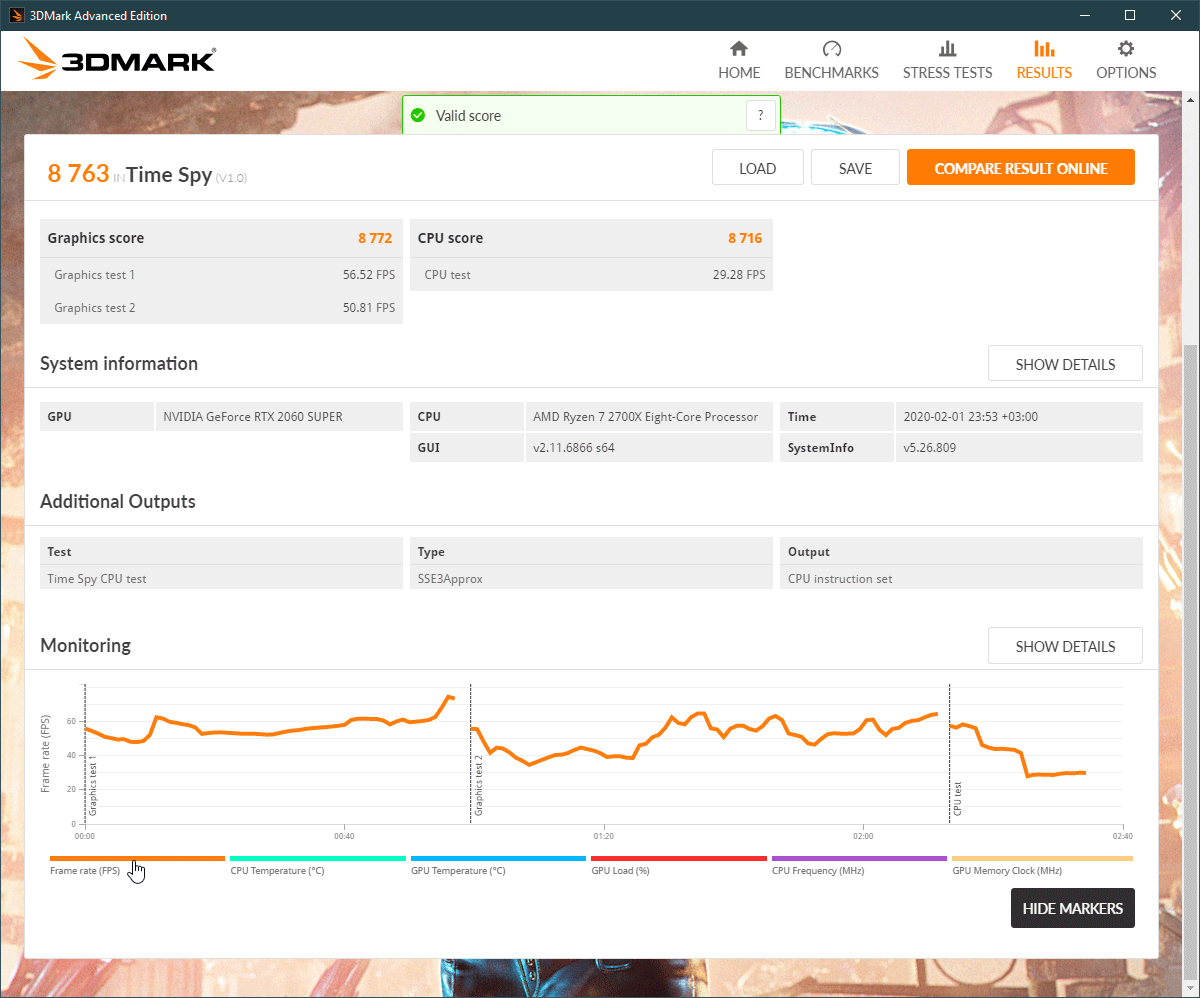
Task: Click the Benchmarks gauge icon
Action: tap(832, 49)
